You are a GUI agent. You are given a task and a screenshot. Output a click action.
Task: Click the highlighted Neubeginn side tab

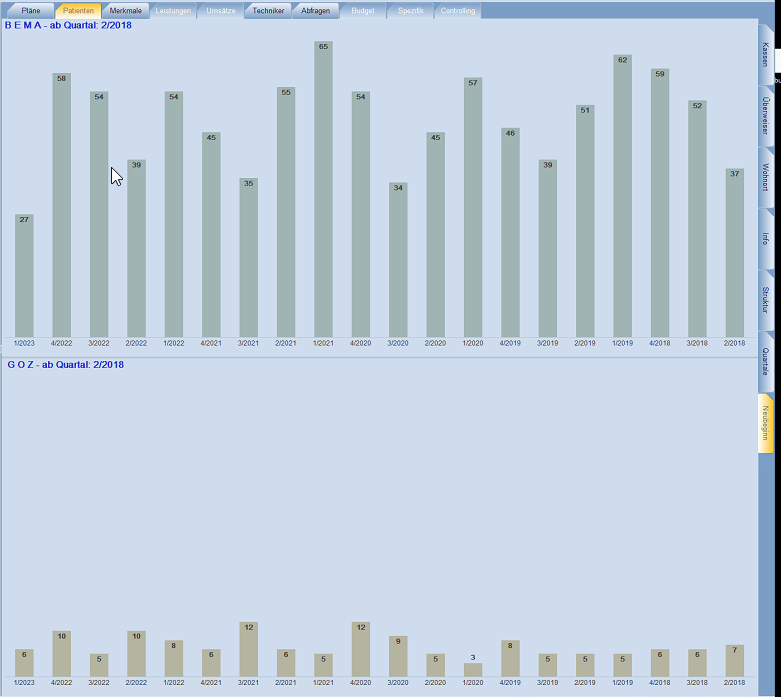765,423
